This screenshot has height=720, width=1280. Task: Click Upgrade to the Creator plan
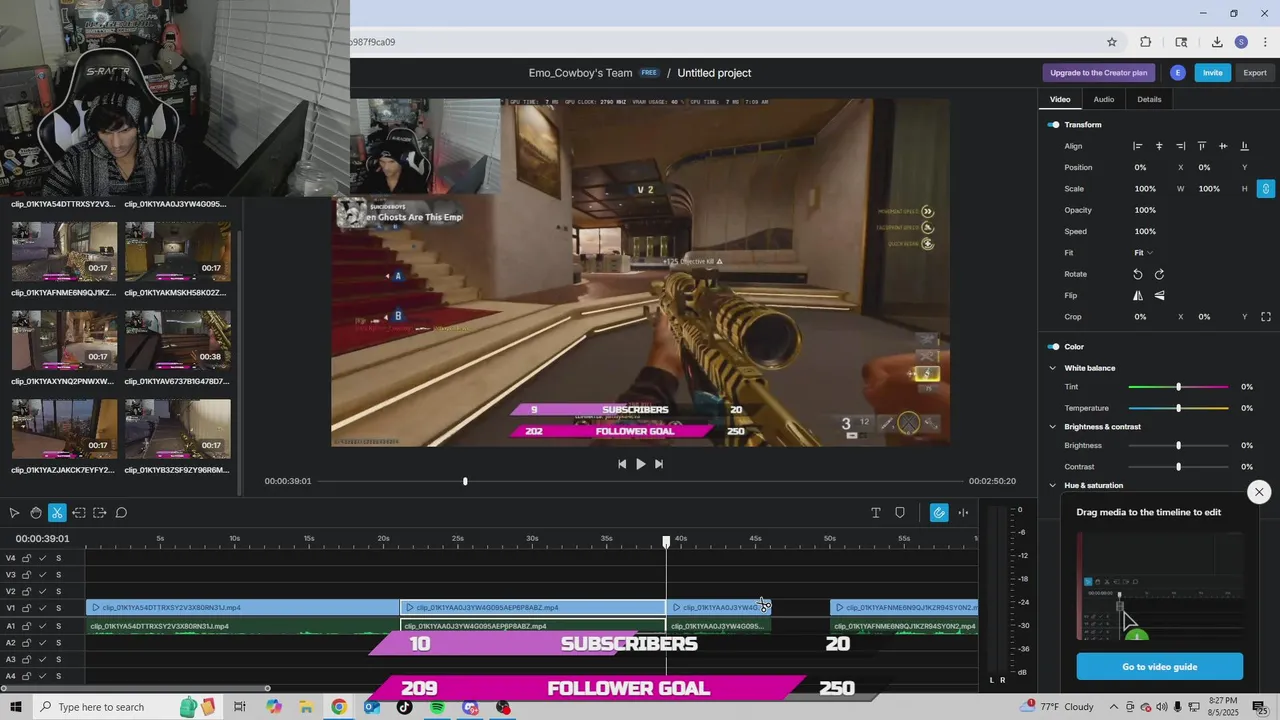pos(1099,73)
